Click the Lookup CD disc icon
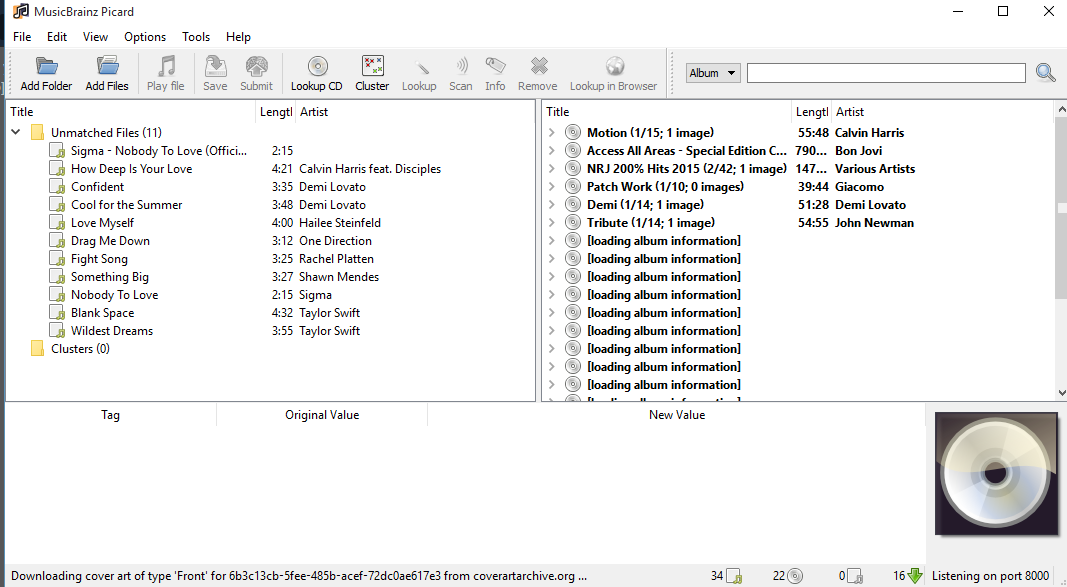The image size is (1067, 587). pyautogui.click(x=317, y=66)
